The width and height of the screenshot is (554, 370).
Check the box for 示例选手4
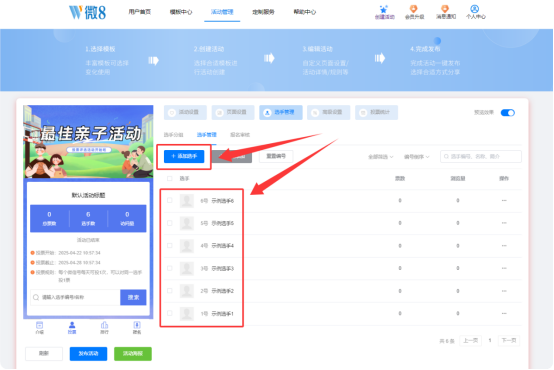click(x=170, y=246)
